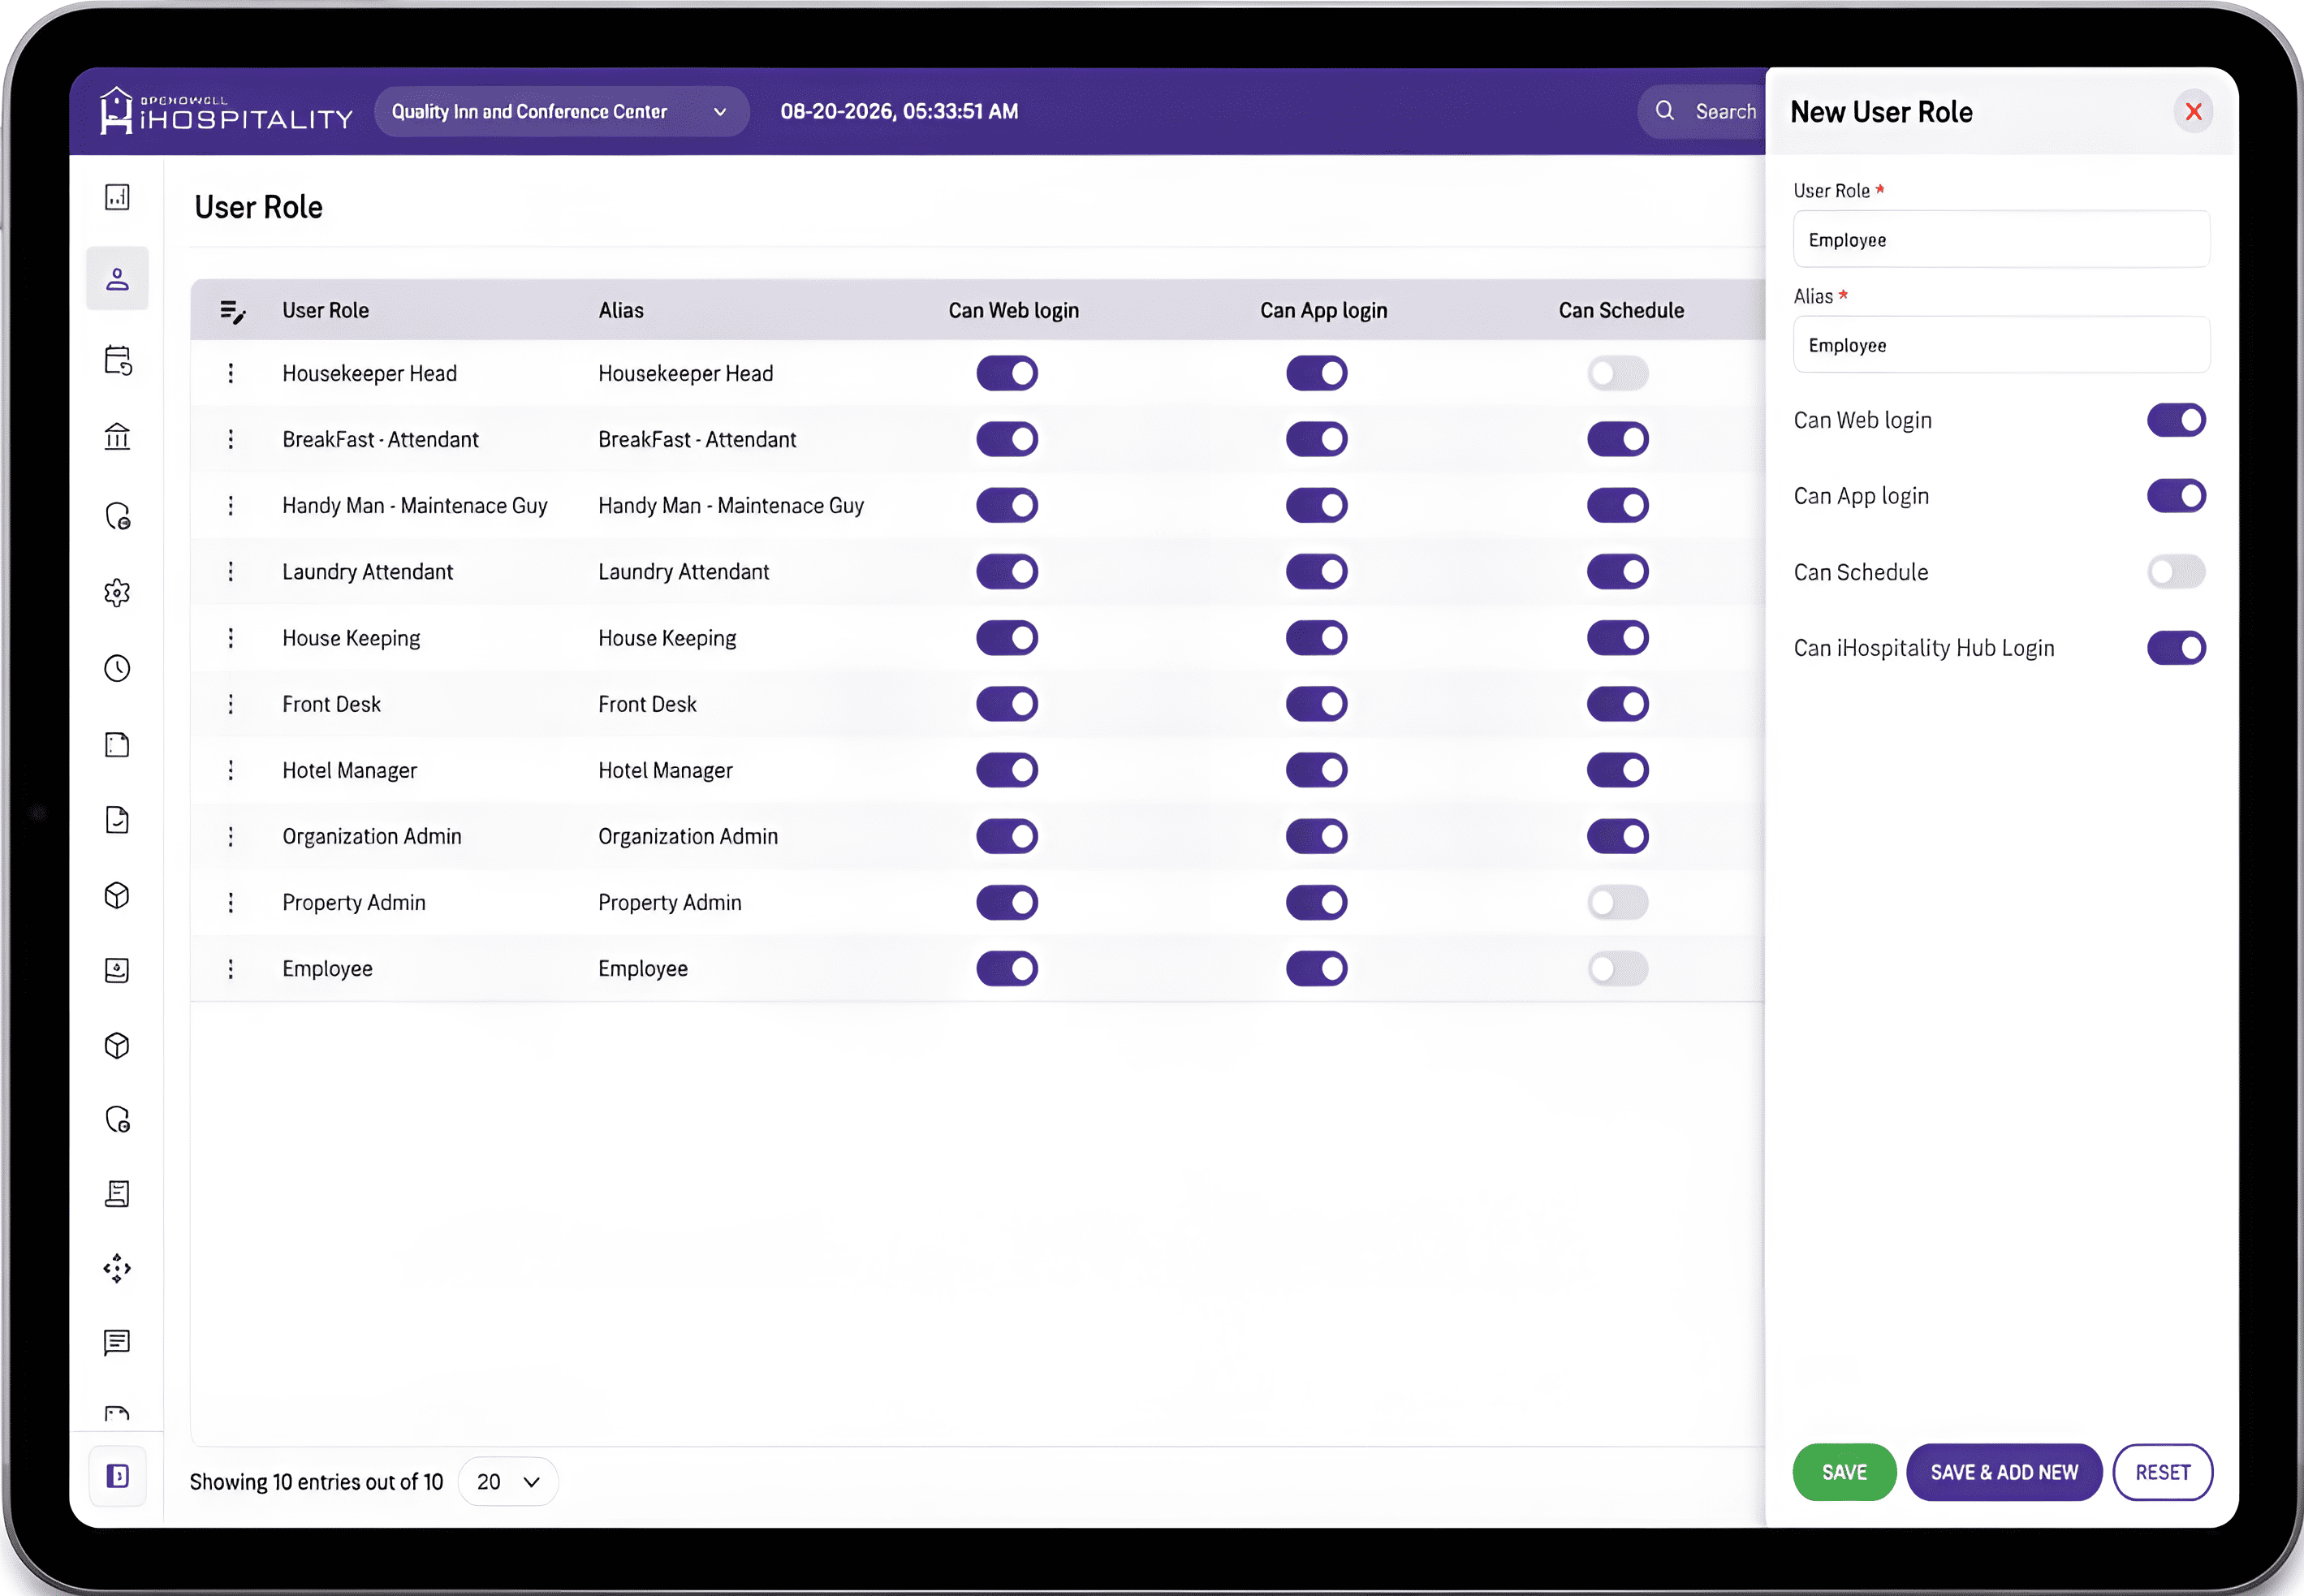Open the entries-per-page dropdown showing 20
The image size is (2304, 1596).
[508, 1482]
